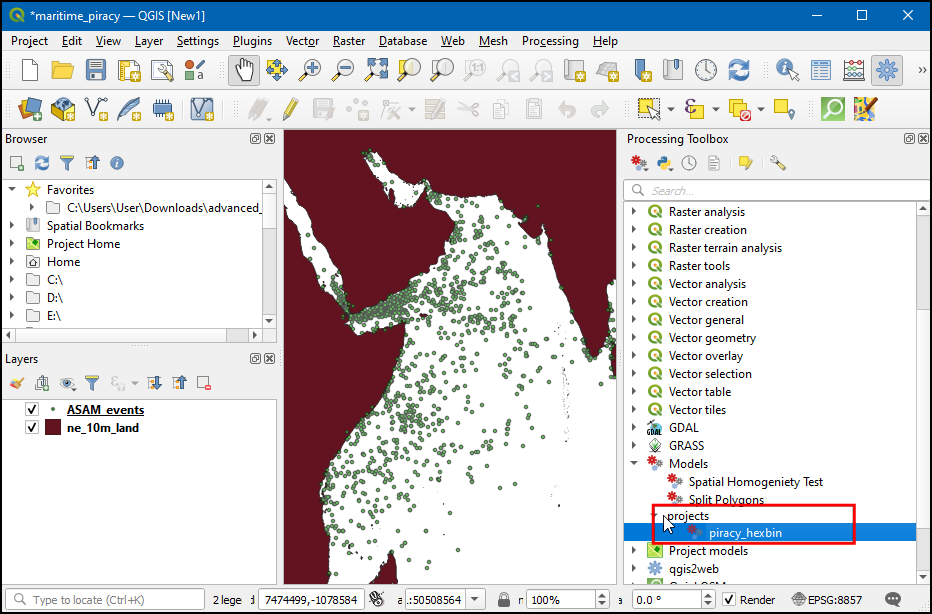The width and height of the screenshot is (932, 614).
Task: Expand the Project models group
Action: [x=634, y=550]
